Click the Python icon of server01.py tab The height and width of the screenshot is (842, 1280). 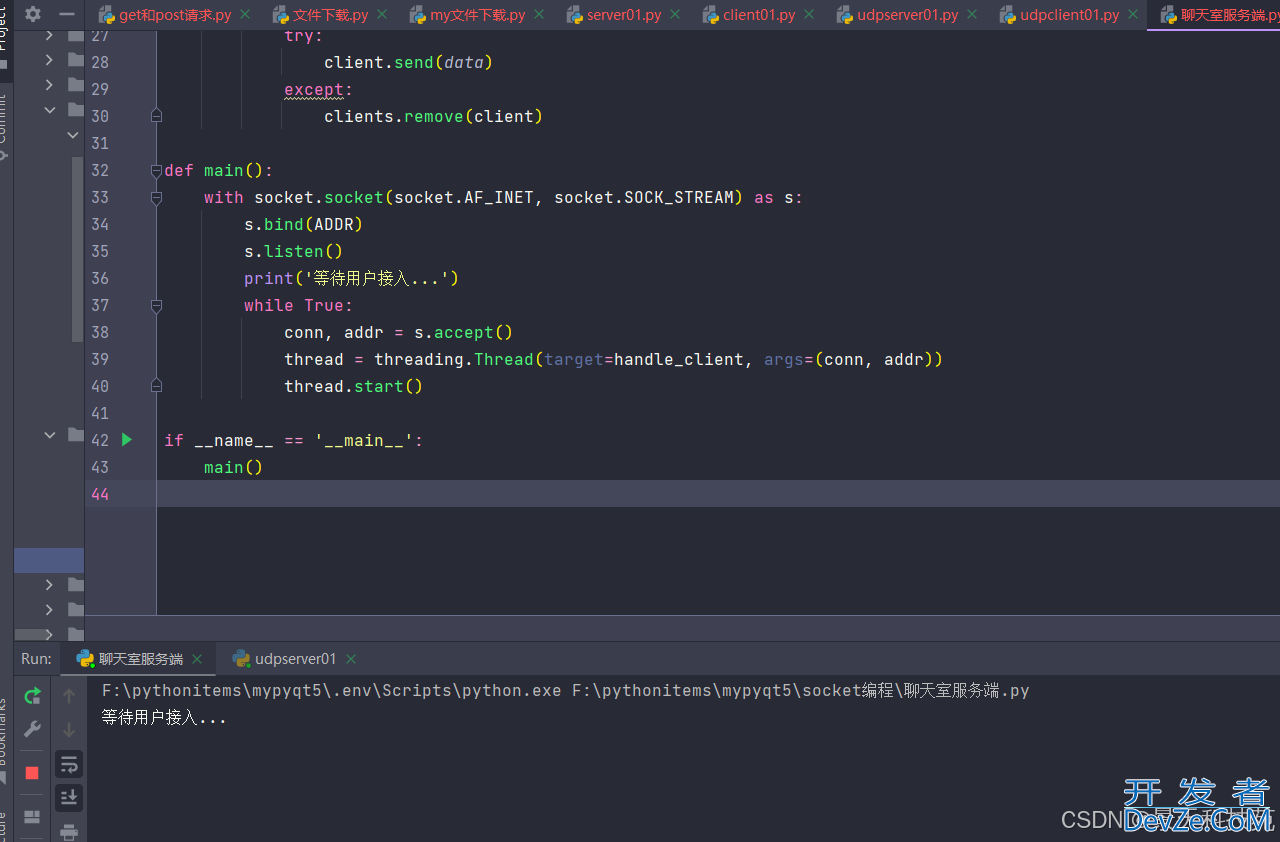[x=574, y=15]
